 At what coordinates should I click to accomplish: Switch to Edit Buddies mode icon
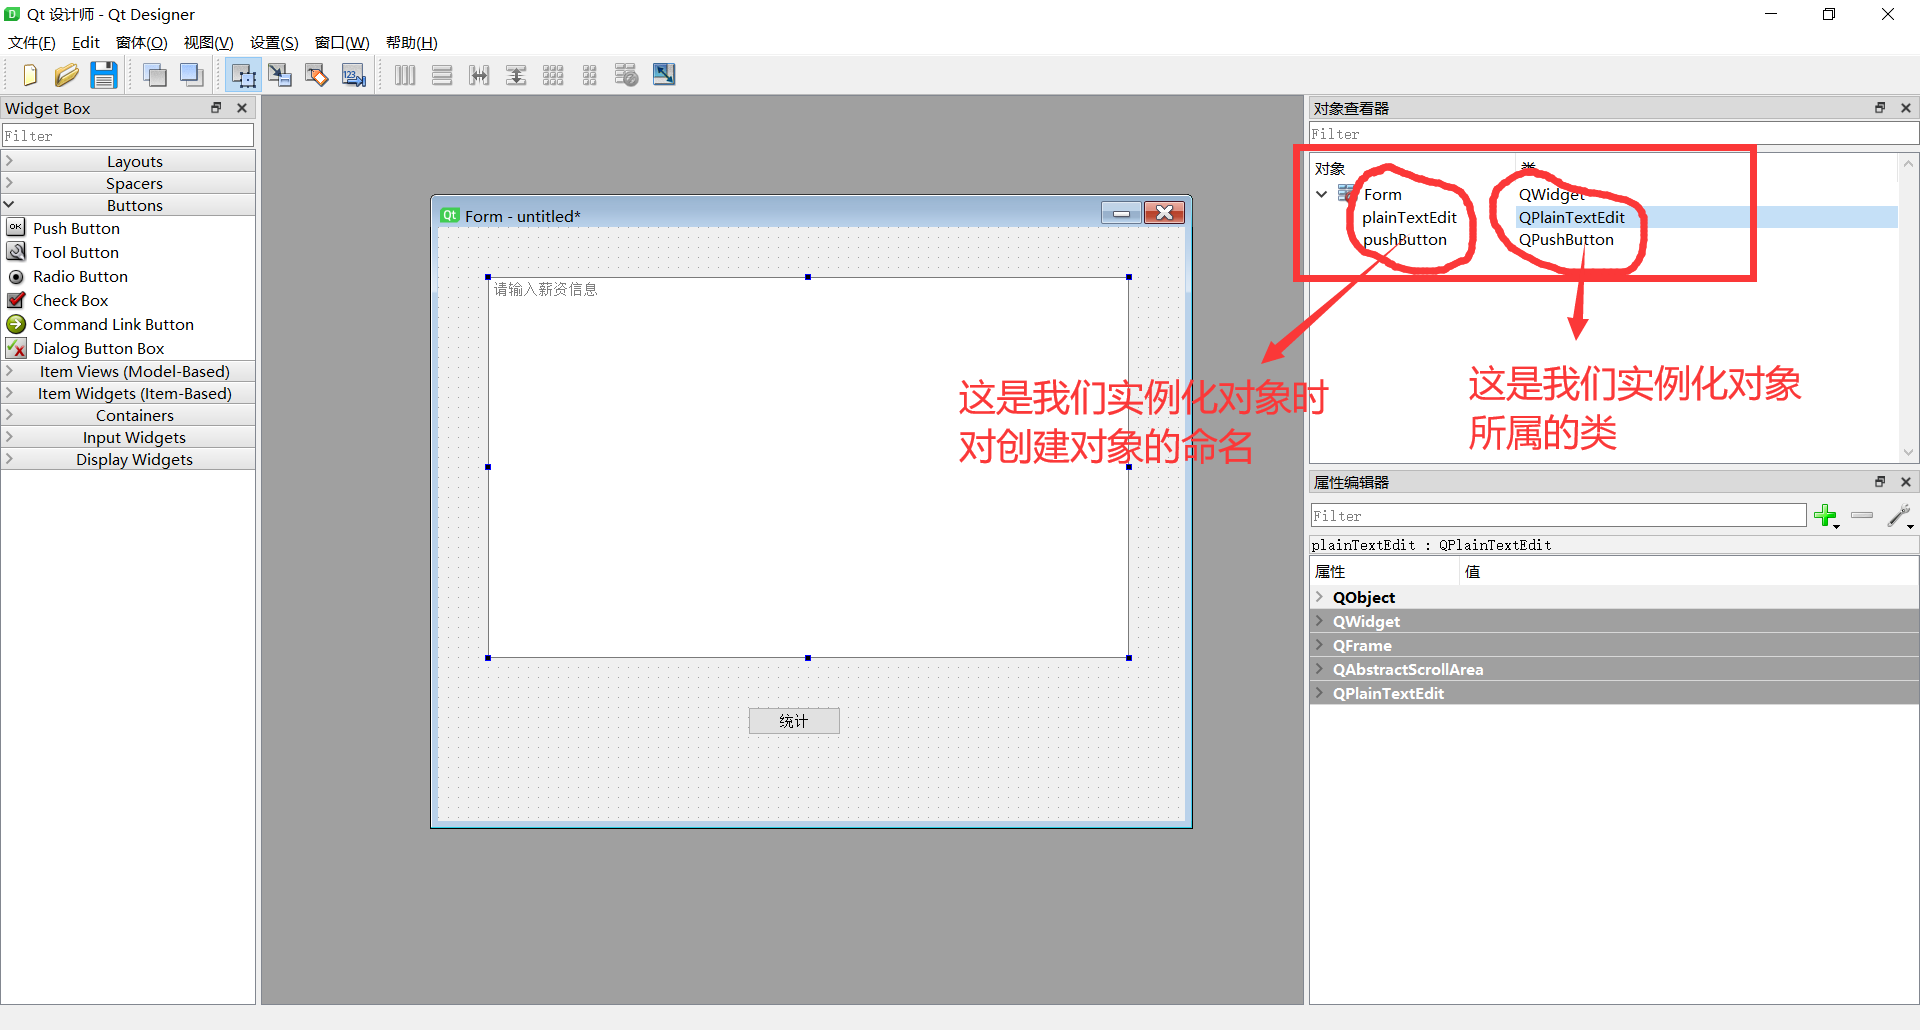pos(317,75)
